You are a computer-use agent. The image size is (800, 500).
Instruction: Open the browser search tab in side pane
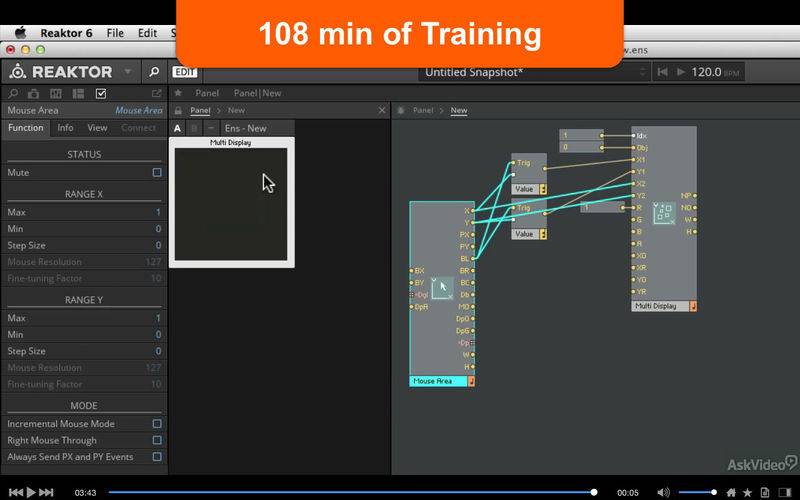(x=13, y=93)
